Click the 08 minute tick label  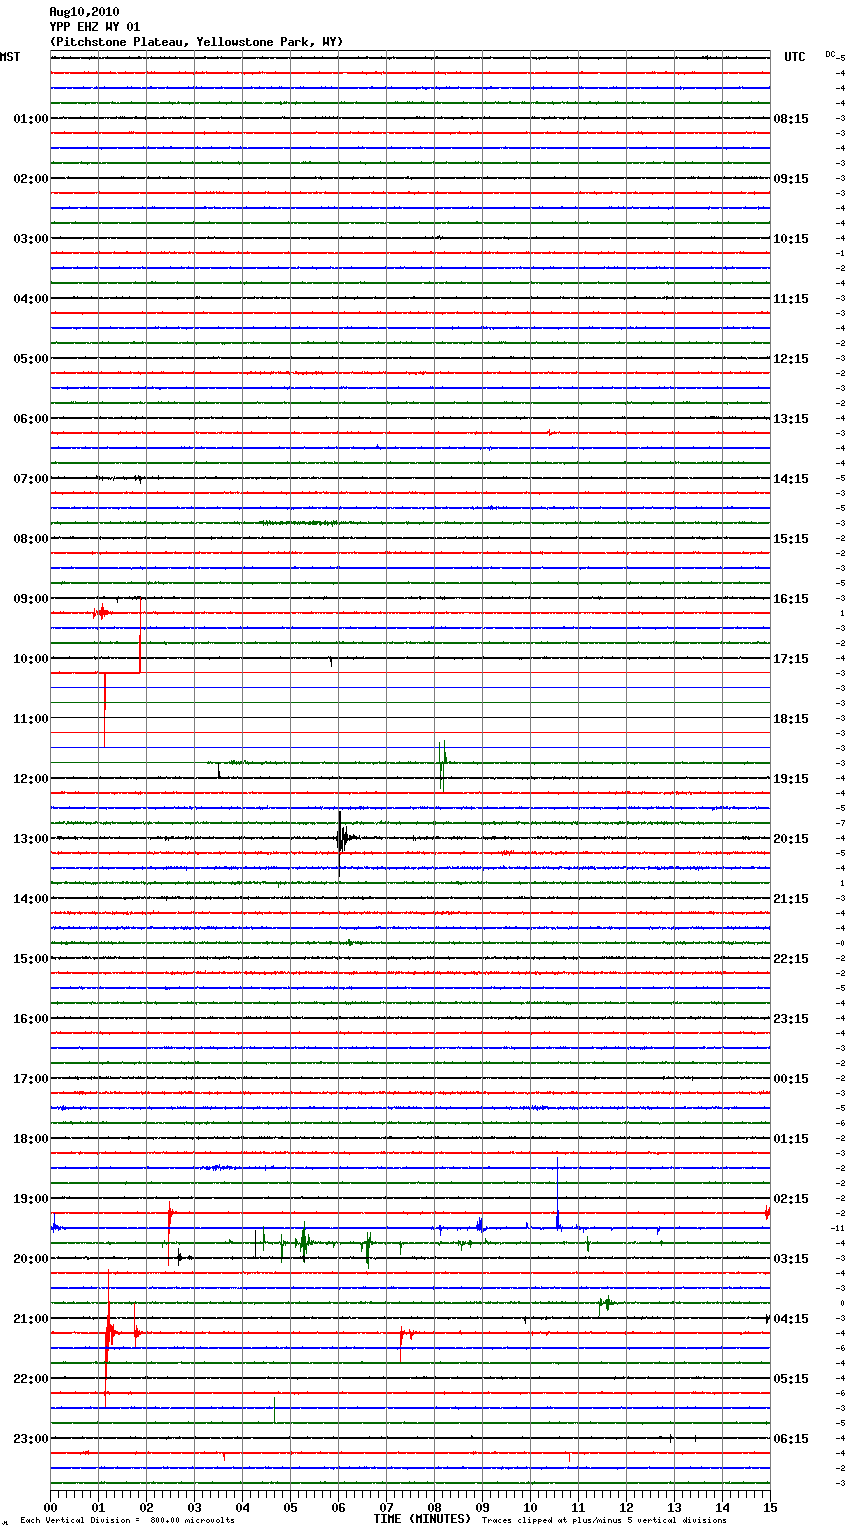(434, 1507)
